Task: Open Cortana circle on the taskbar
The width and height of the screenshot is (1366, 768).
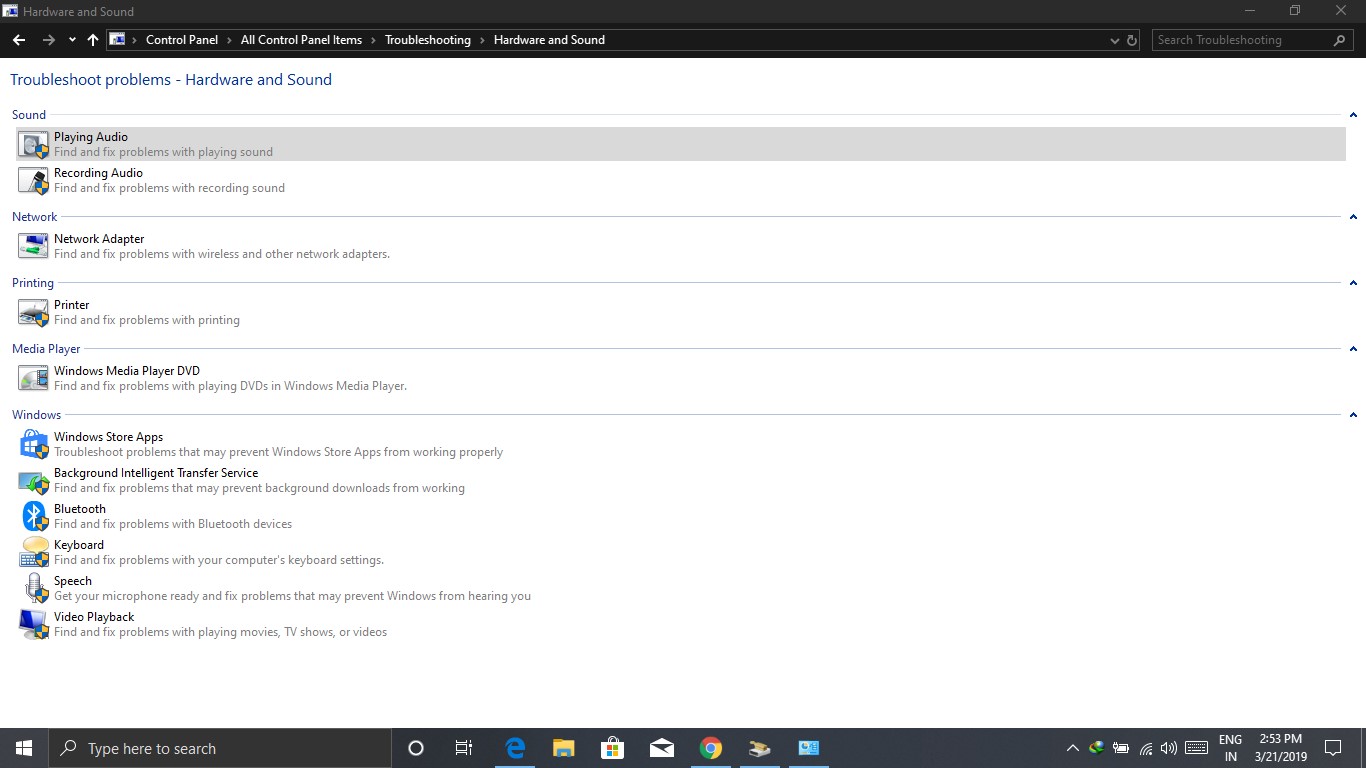Action: pyautogui.click(x=416, y=748)
